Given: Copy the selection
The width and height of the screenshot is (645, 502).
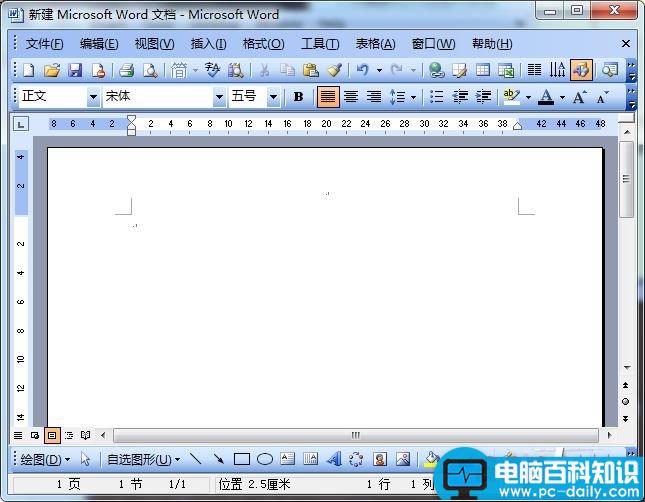Looking at the screenshot, I should 288,70.
